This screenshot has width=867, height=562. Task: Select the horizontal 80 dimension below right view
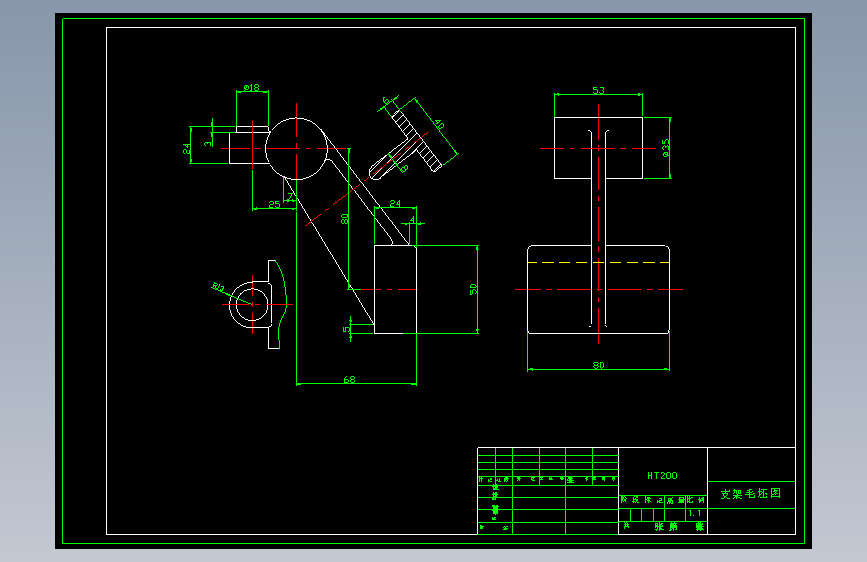tap(598, 365)
